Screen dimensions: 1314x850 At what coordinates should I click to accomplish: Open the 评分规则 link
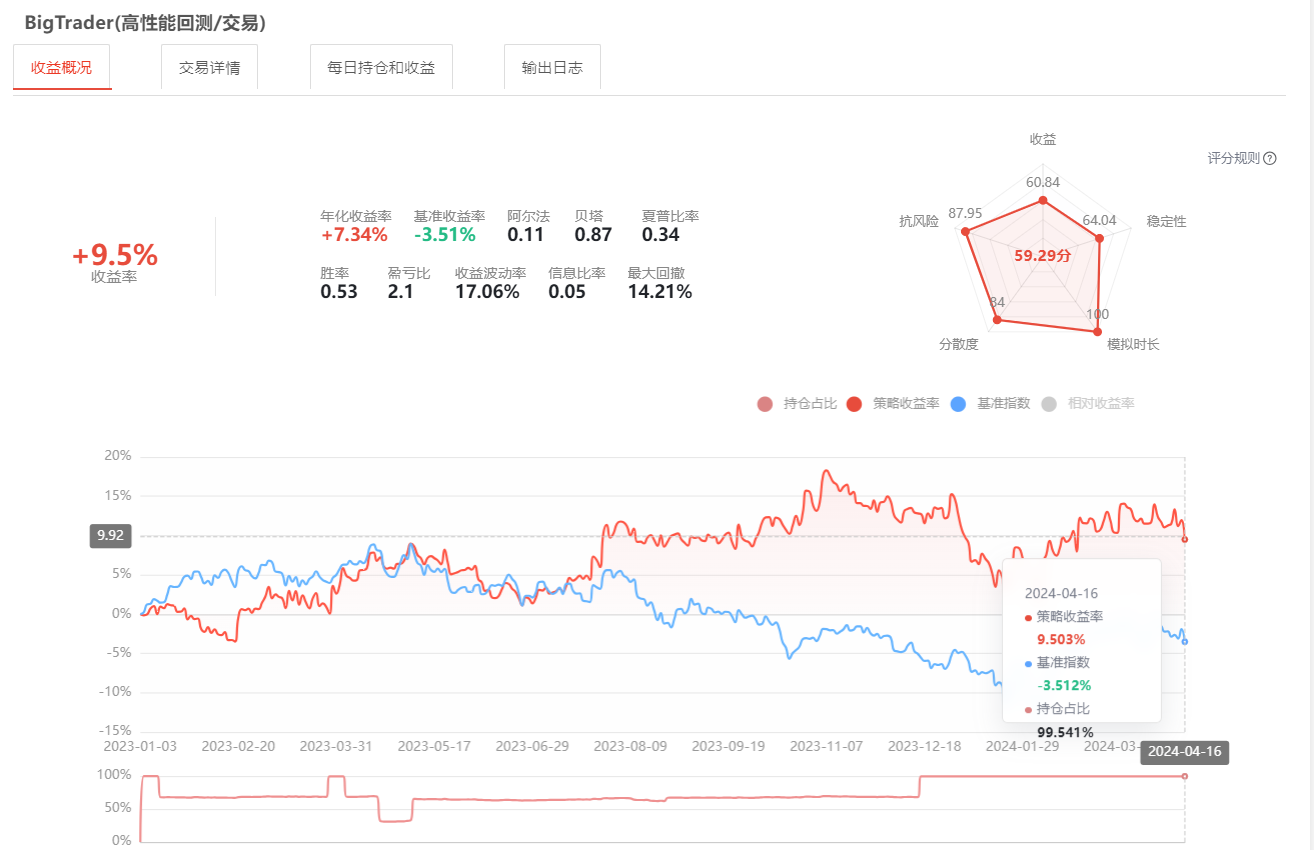(1234, 158)
